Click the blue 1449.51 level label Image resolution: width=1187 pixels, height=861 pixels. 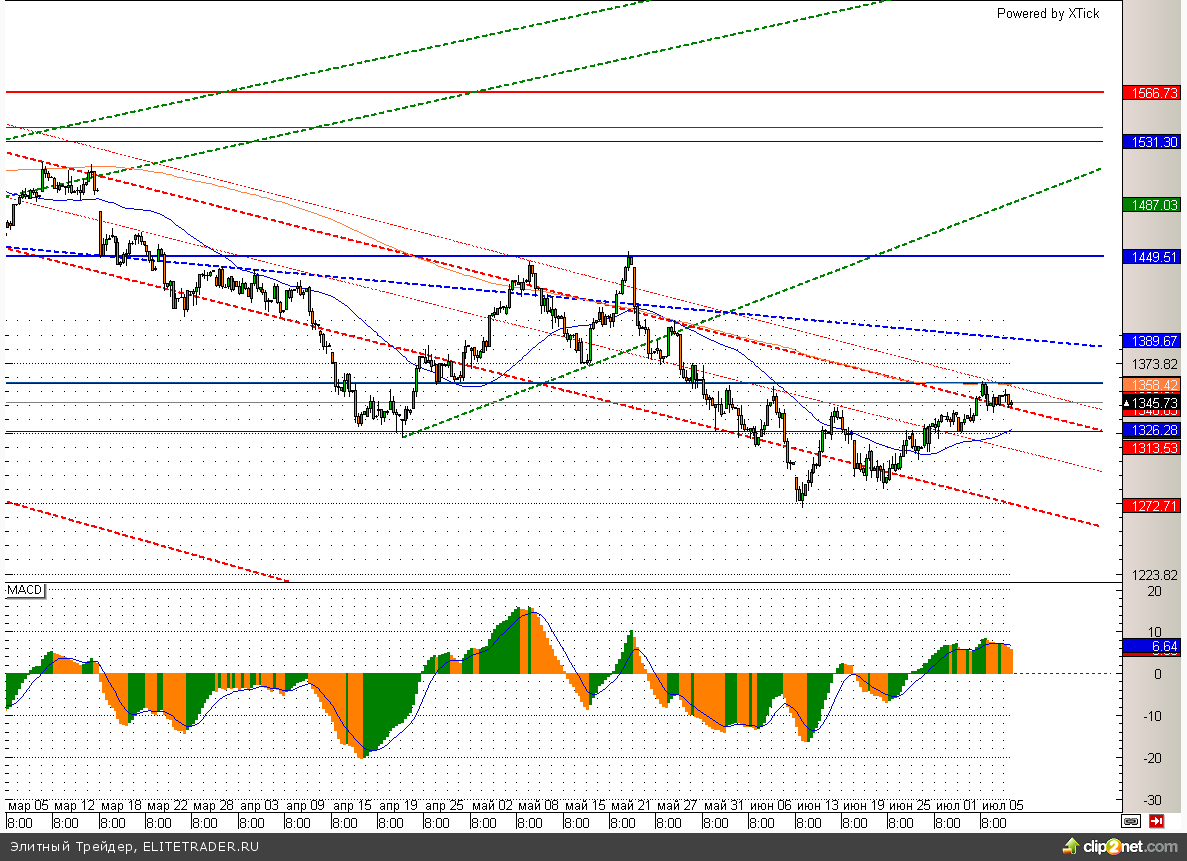pos(1153,257)
